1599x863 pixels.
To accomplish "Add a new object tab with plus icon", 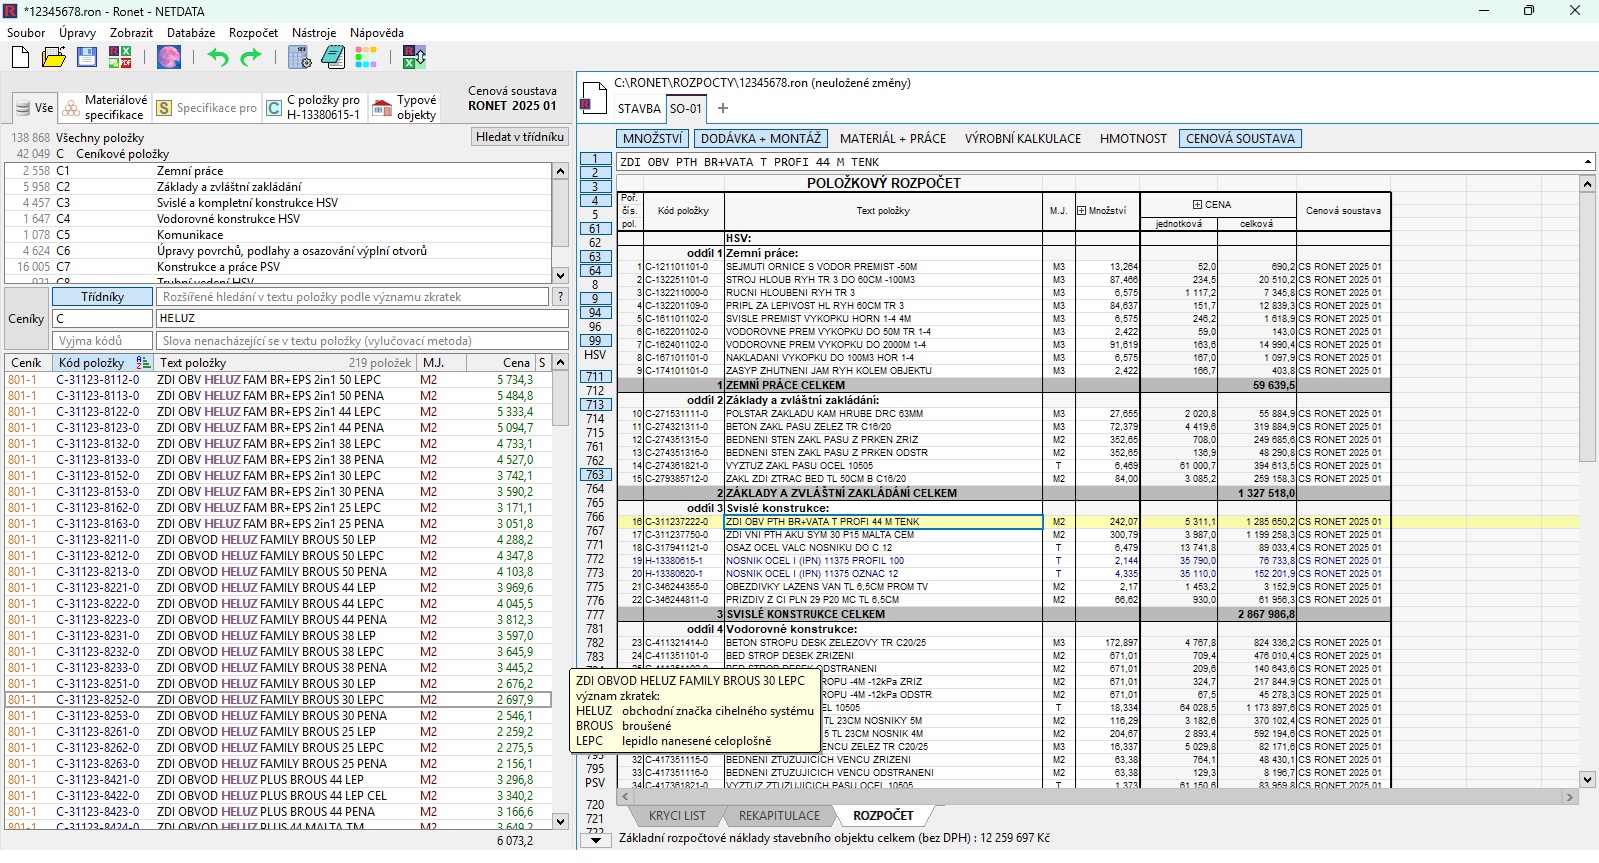I will 723,108.
